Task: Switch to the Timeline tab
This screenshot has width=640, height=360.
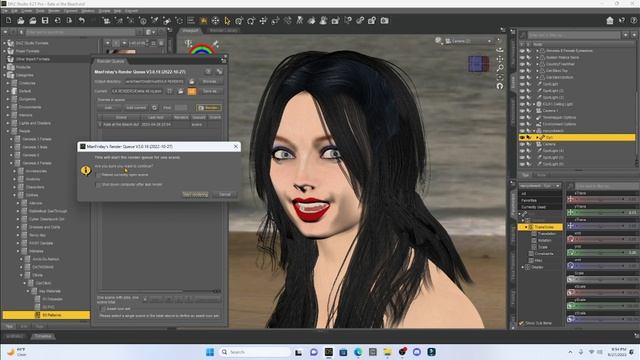Action: coord(42,336)
